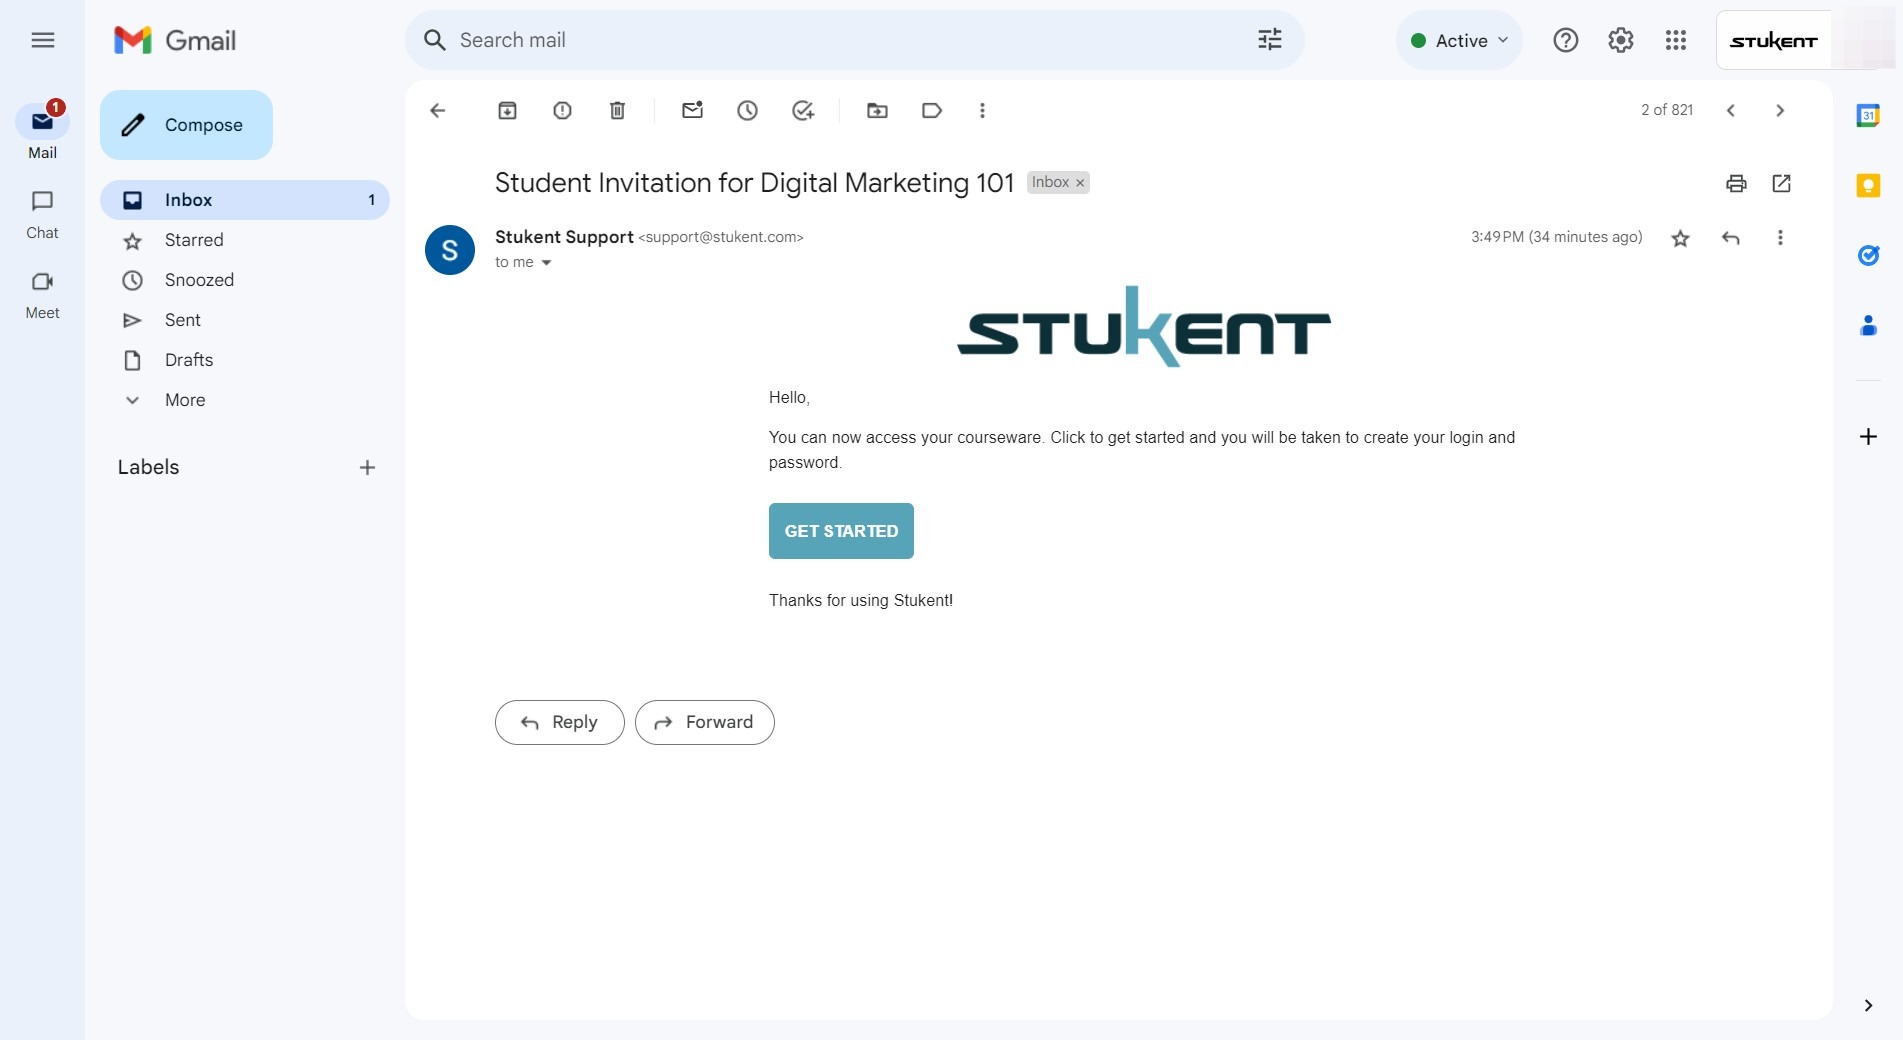This screenshot has width=1903, height=1040.
Task: Mark email as unread
Action: coord(693,111)
